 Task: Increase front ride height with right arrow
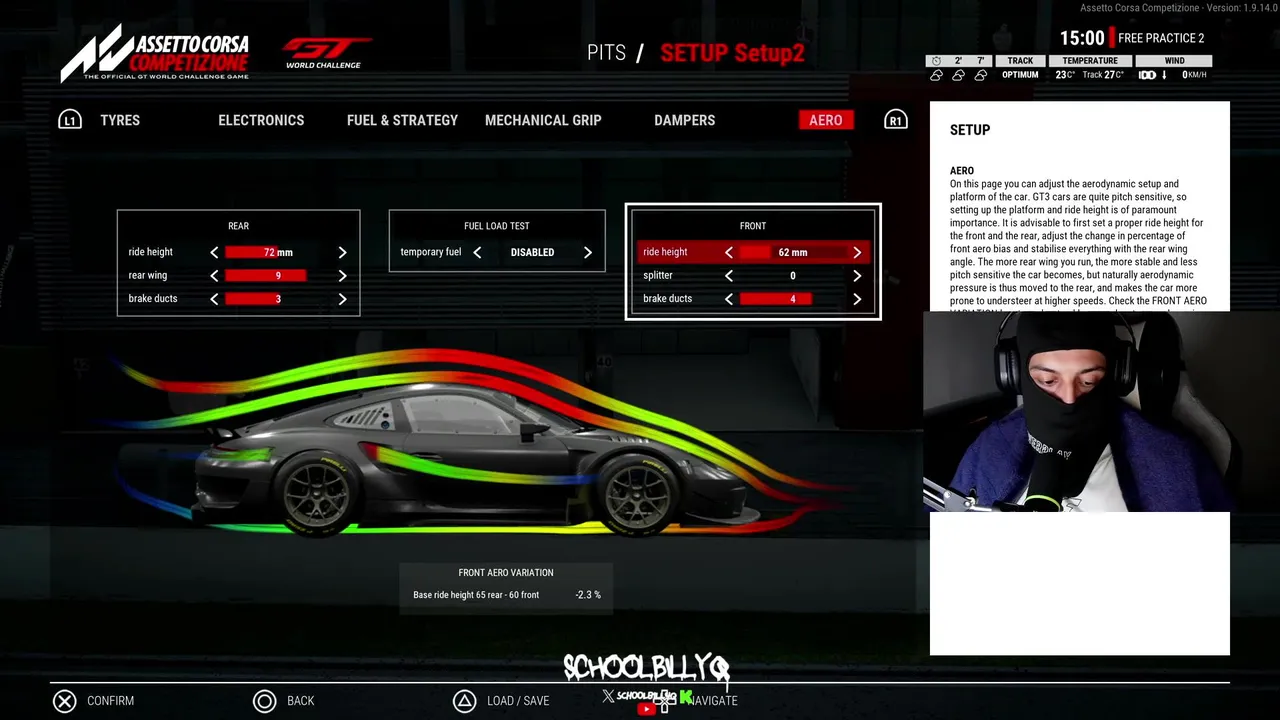(857, 253)
